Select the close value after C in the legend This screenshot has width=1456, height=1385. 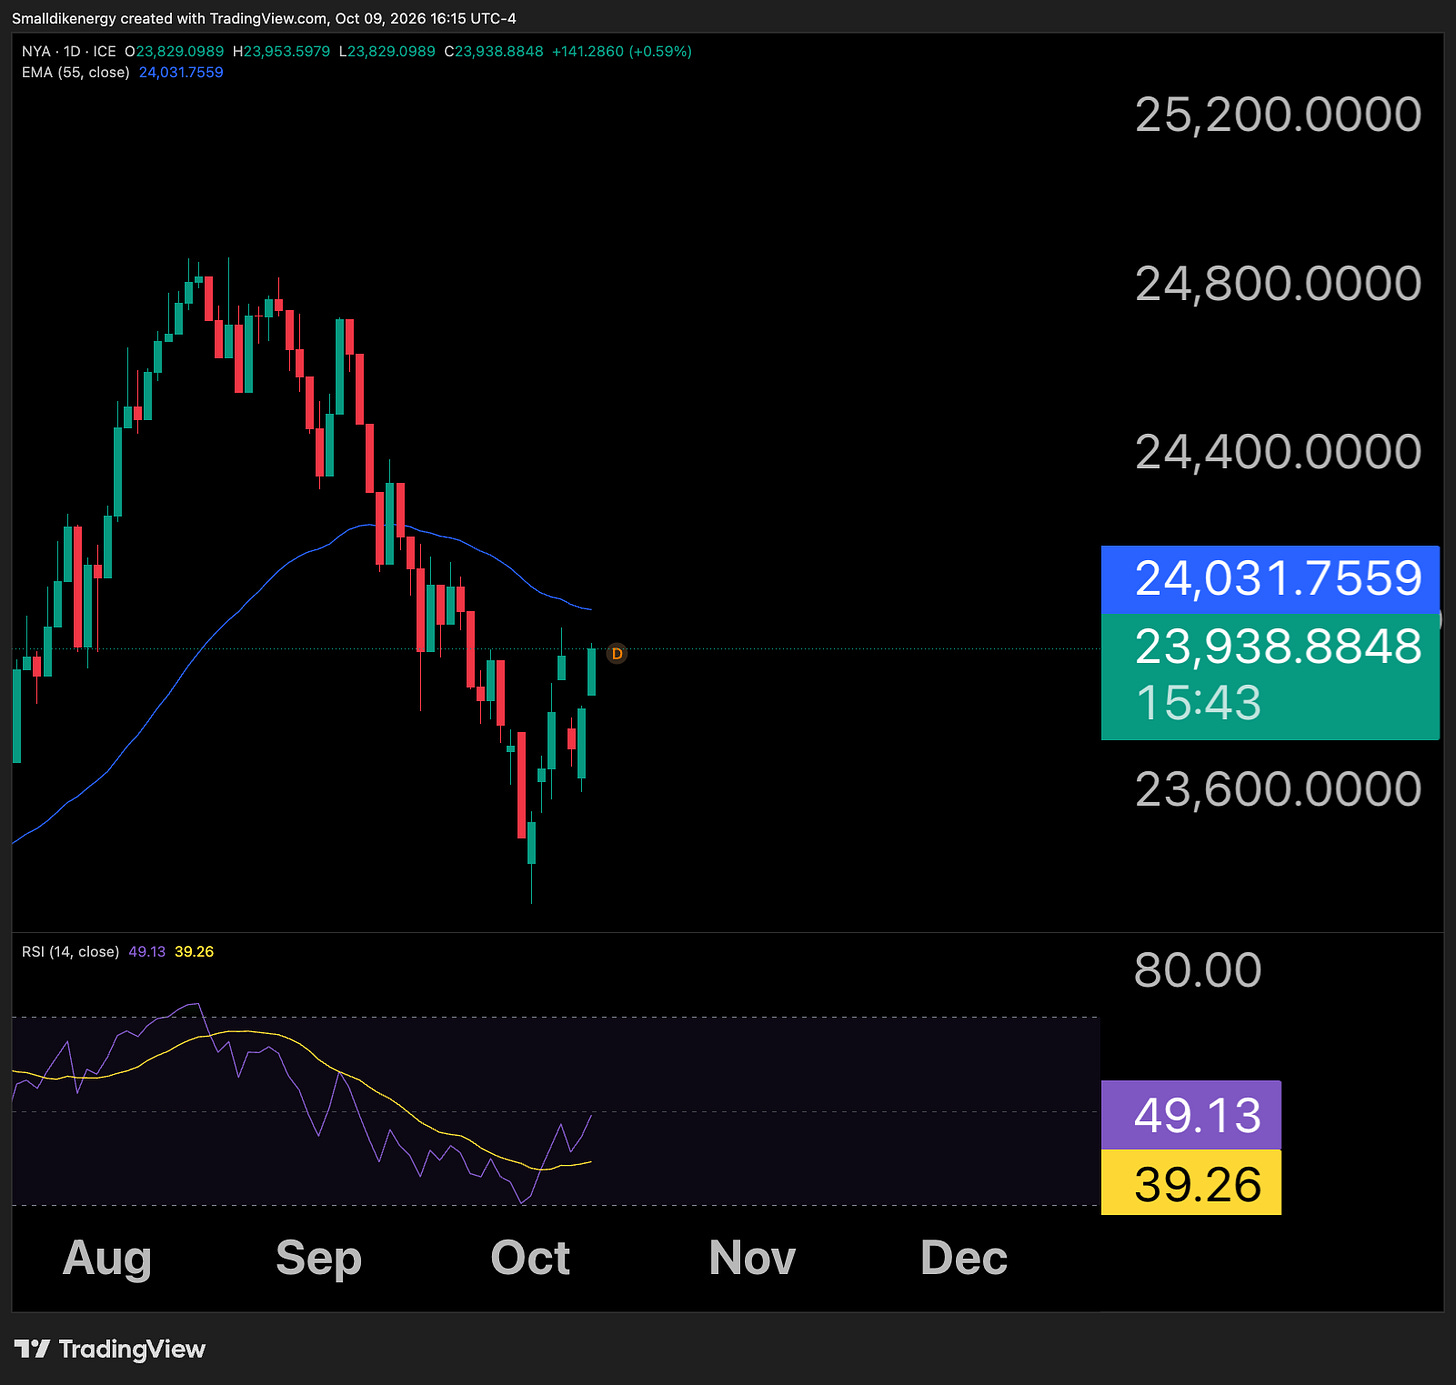click(499, 51)
